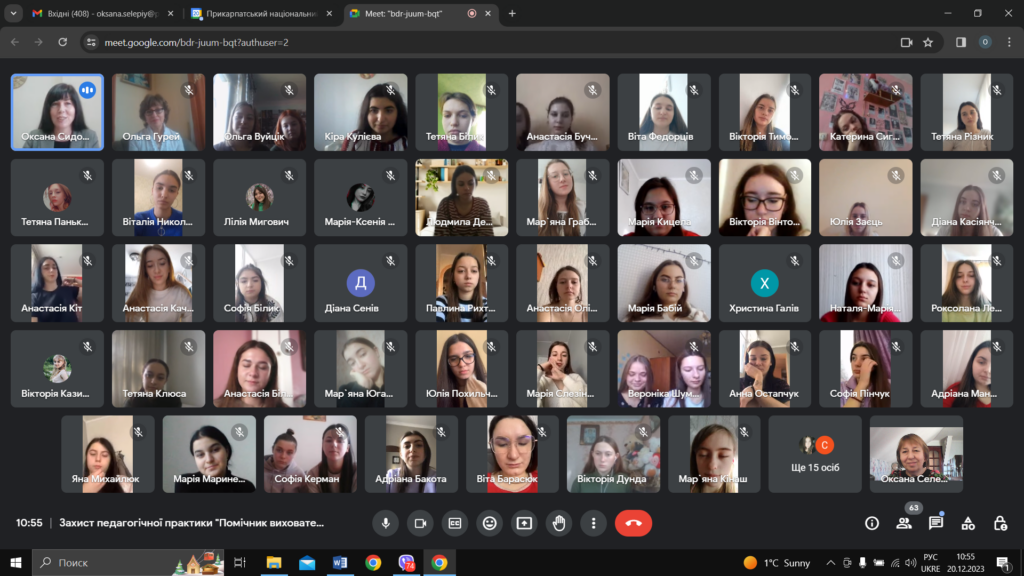Turn off the camera in the call
1024x576 pixels.
pos(420,523)
